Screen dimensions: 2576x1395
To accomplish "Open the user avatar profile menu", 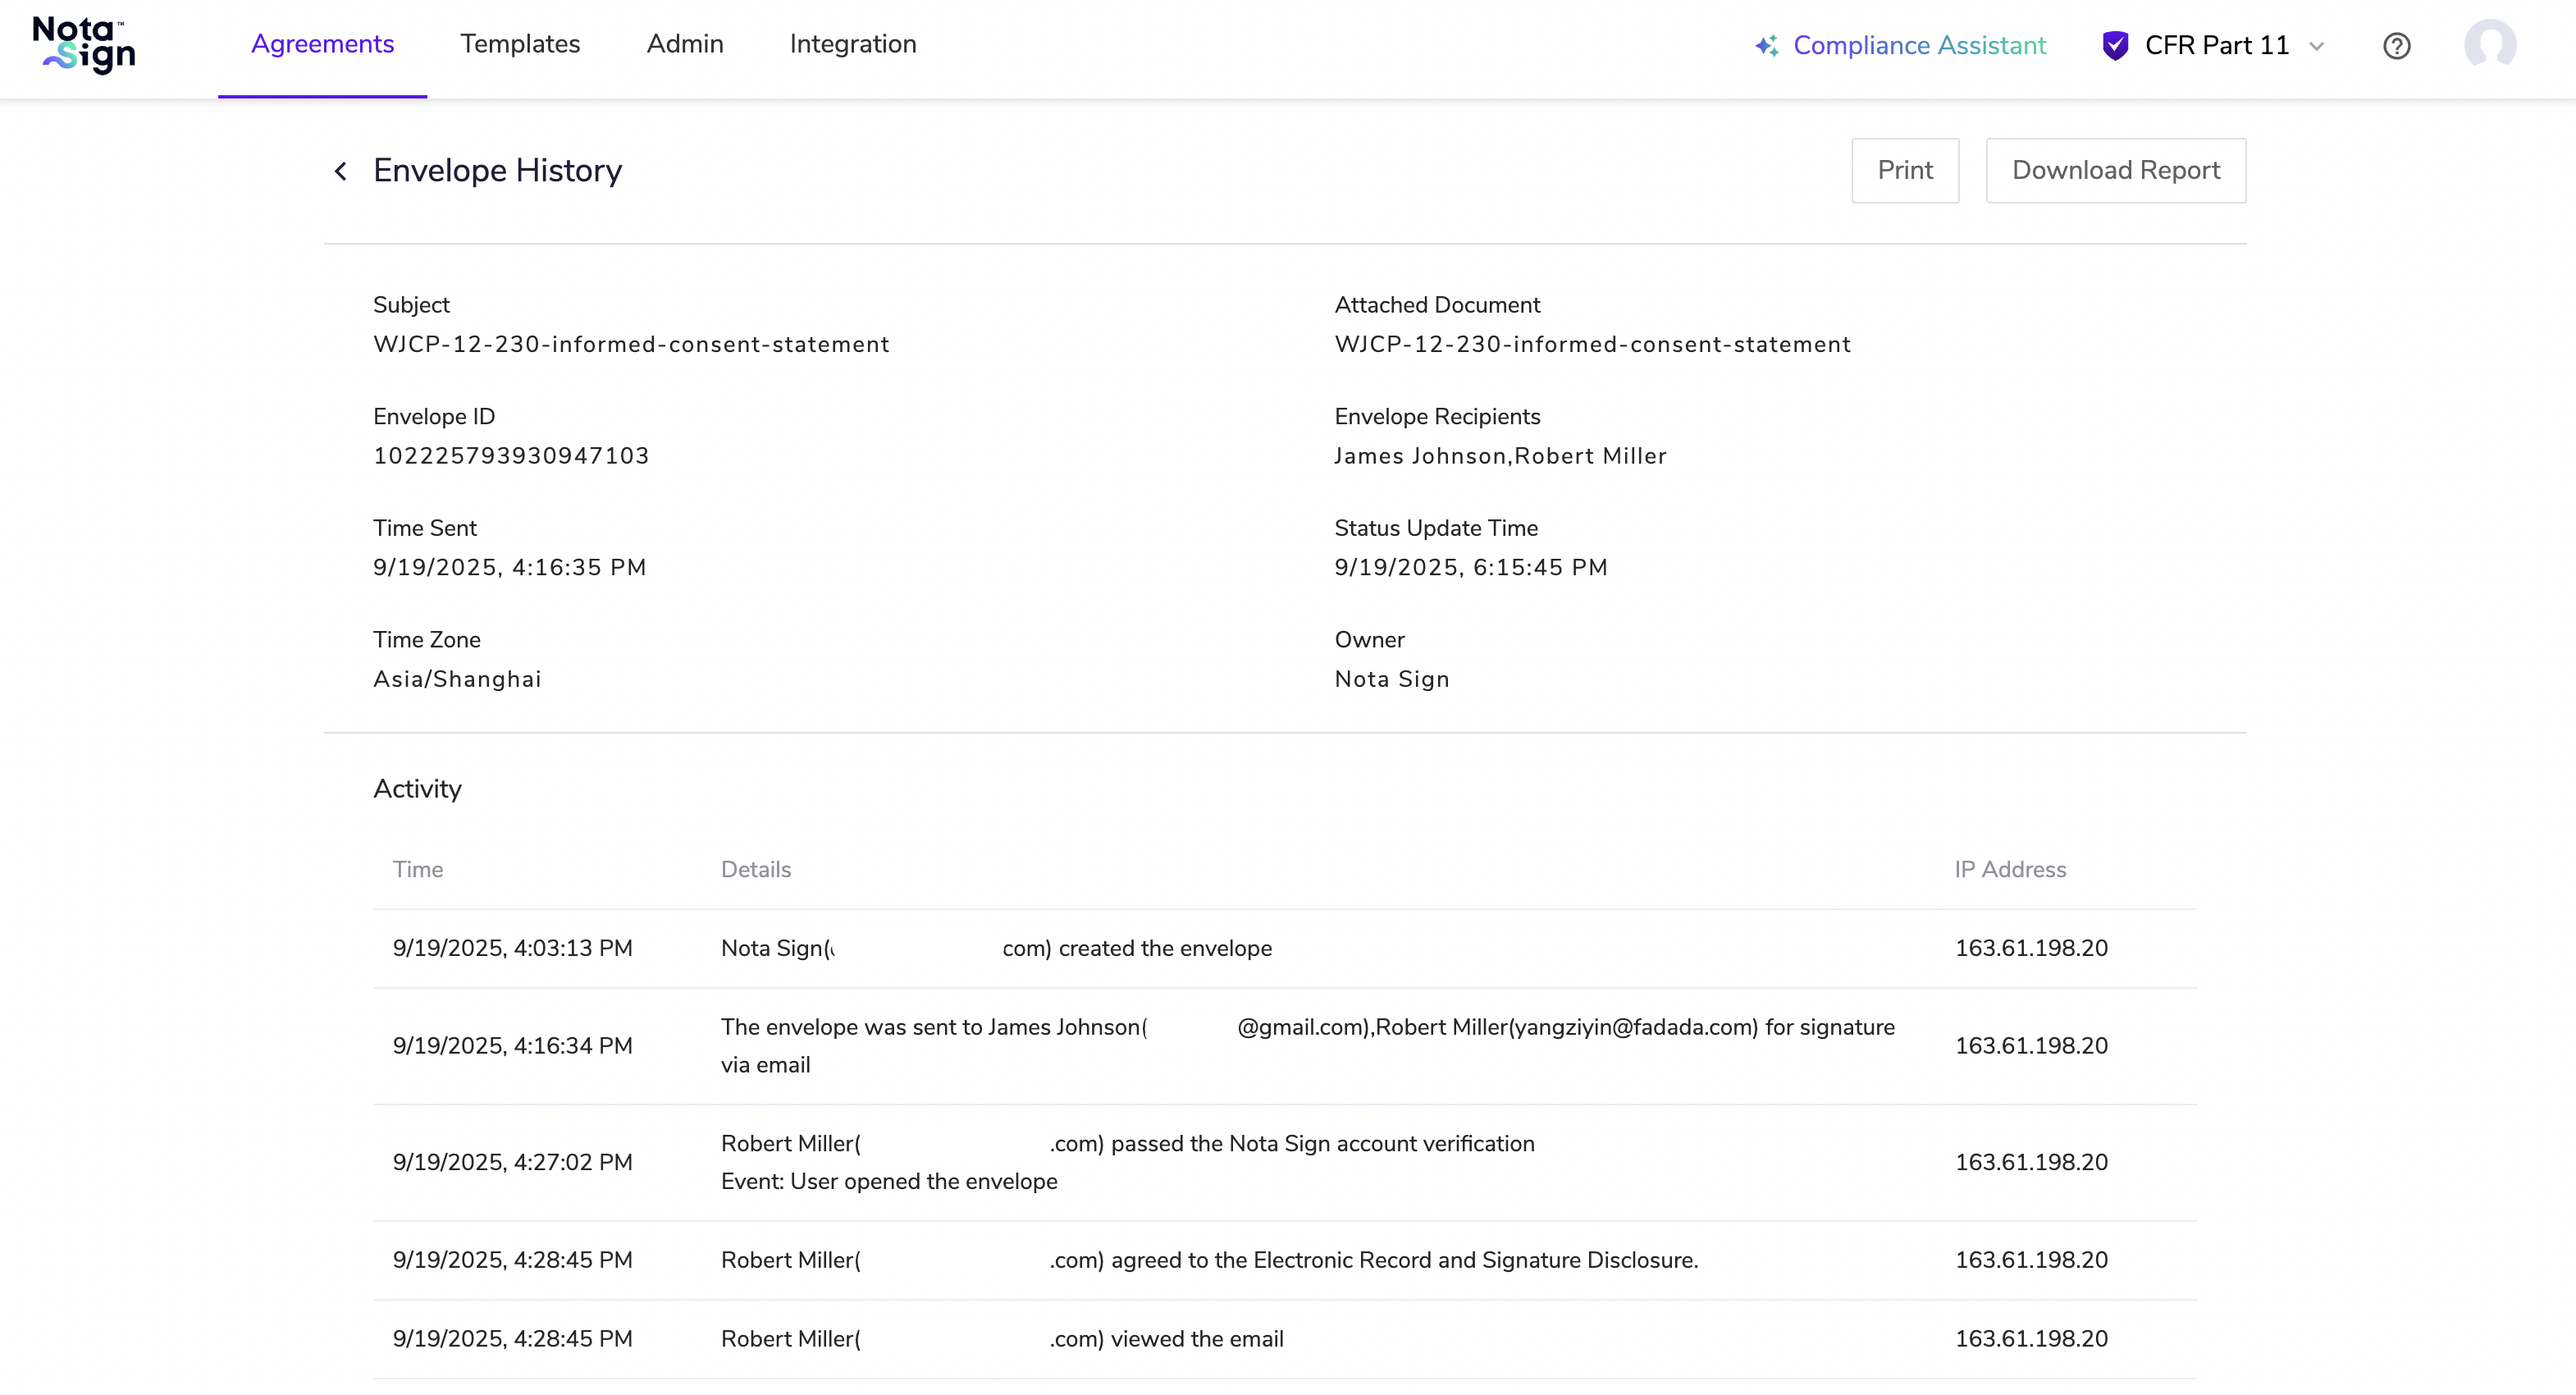I will 2489,46.
